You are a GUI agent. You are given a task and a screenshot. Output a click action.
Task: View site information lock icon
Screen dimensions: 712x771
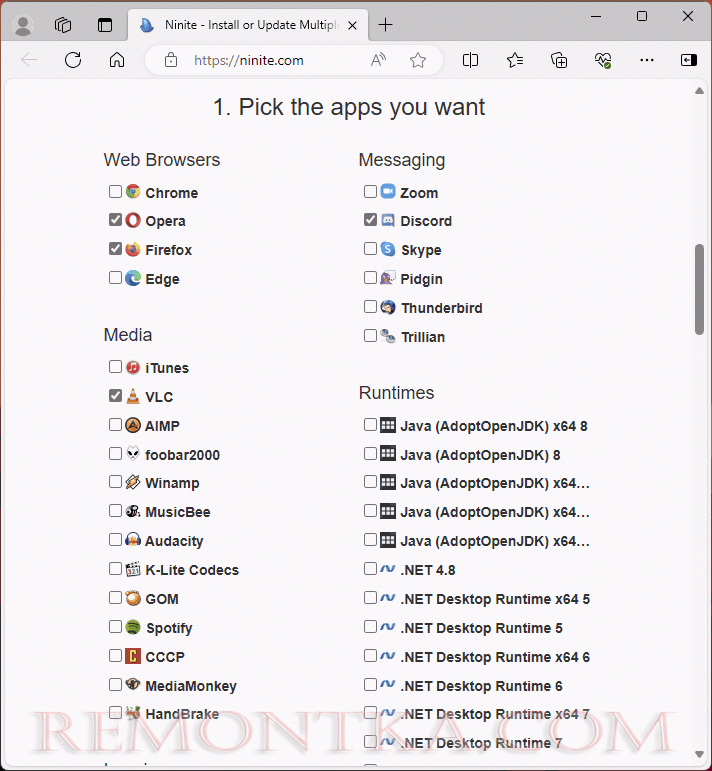171,60
